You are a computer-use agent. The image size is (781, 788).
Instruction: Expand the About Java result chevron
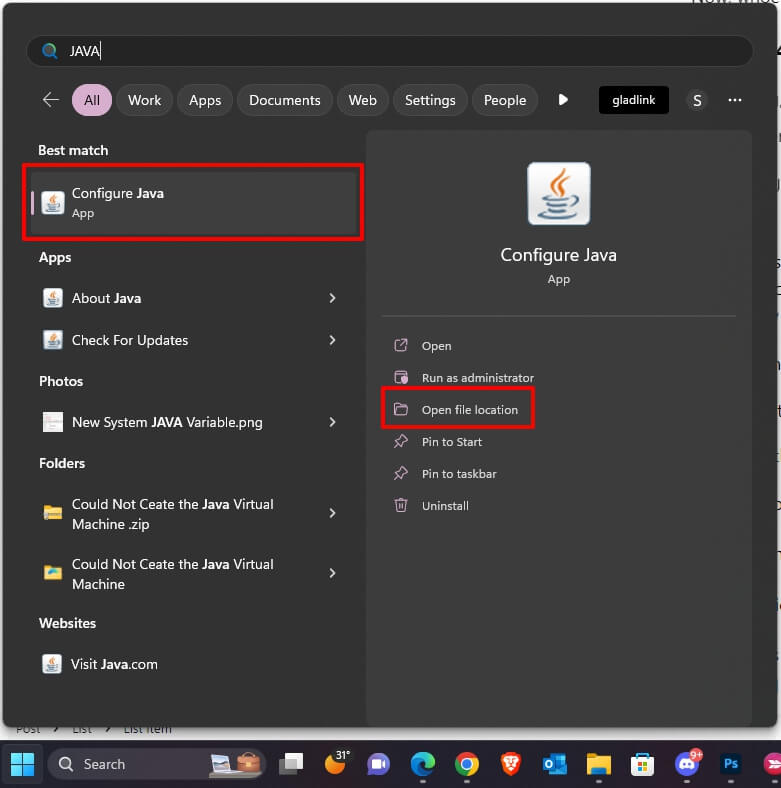[332, 298]
